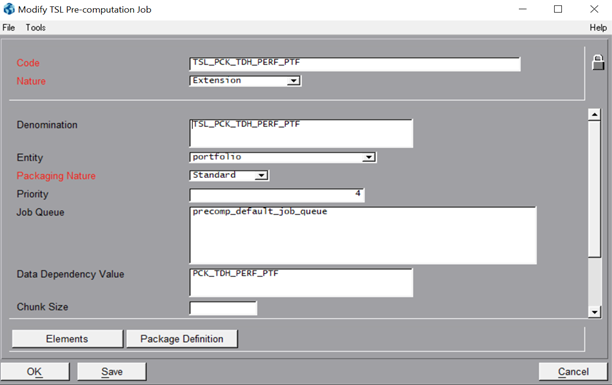The height and width of the screenshot is (385, 612).
Task: Click the Entity label
Action: coord(30,158)
